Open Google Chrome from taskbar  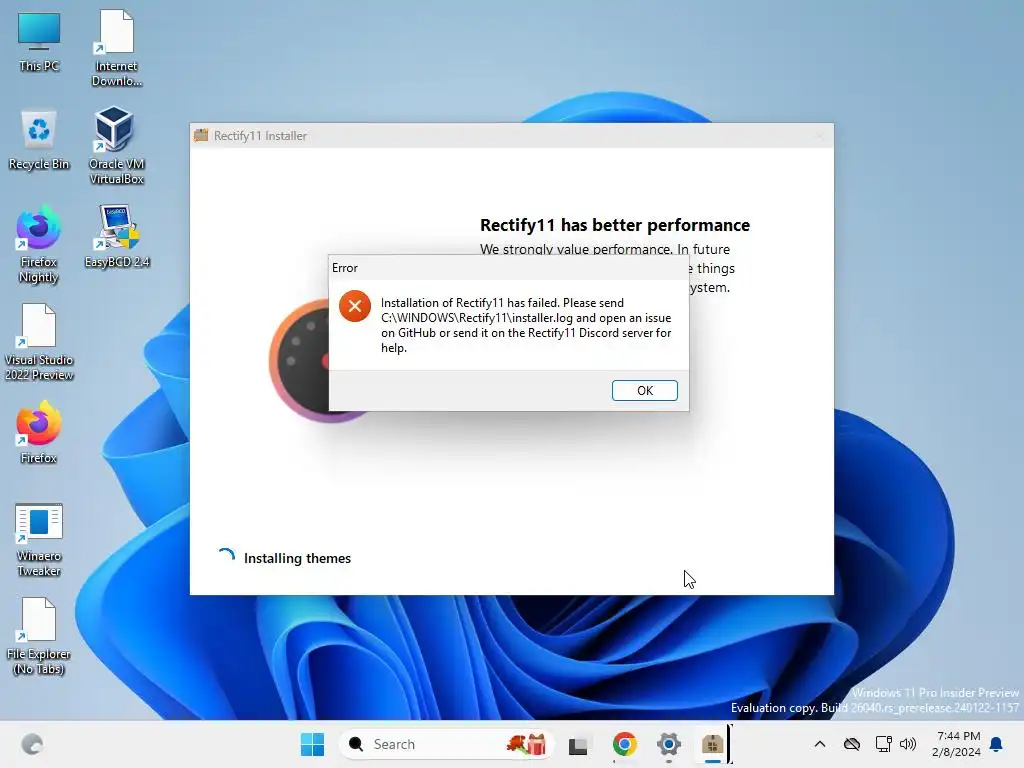tap(624, 744)
